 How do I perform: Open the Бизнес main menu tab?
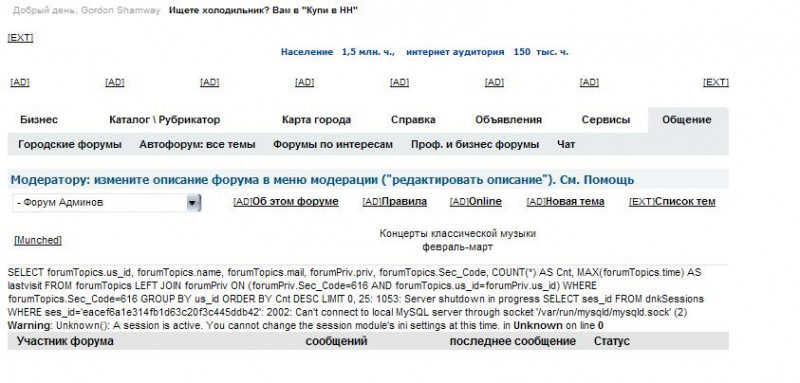click(x=39, y=120)
